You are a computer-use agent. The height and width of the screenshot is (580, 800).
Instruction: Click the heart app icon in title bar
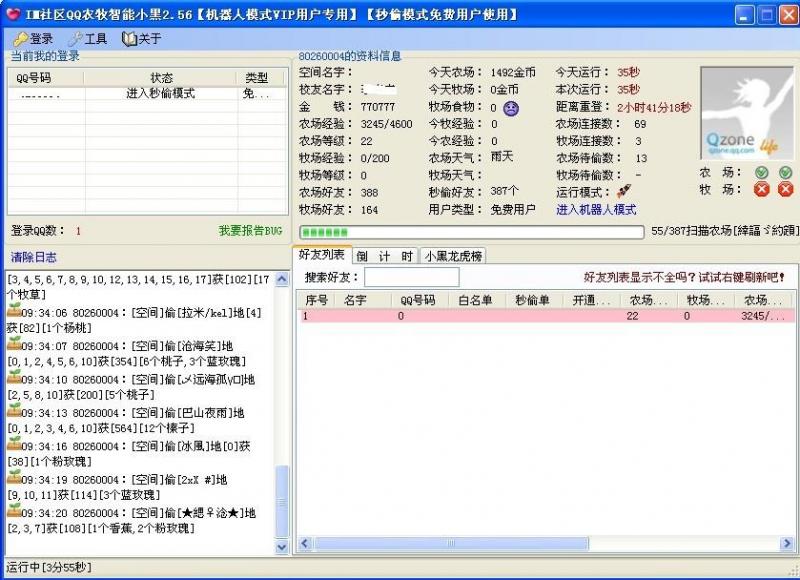tap(14, 14)
